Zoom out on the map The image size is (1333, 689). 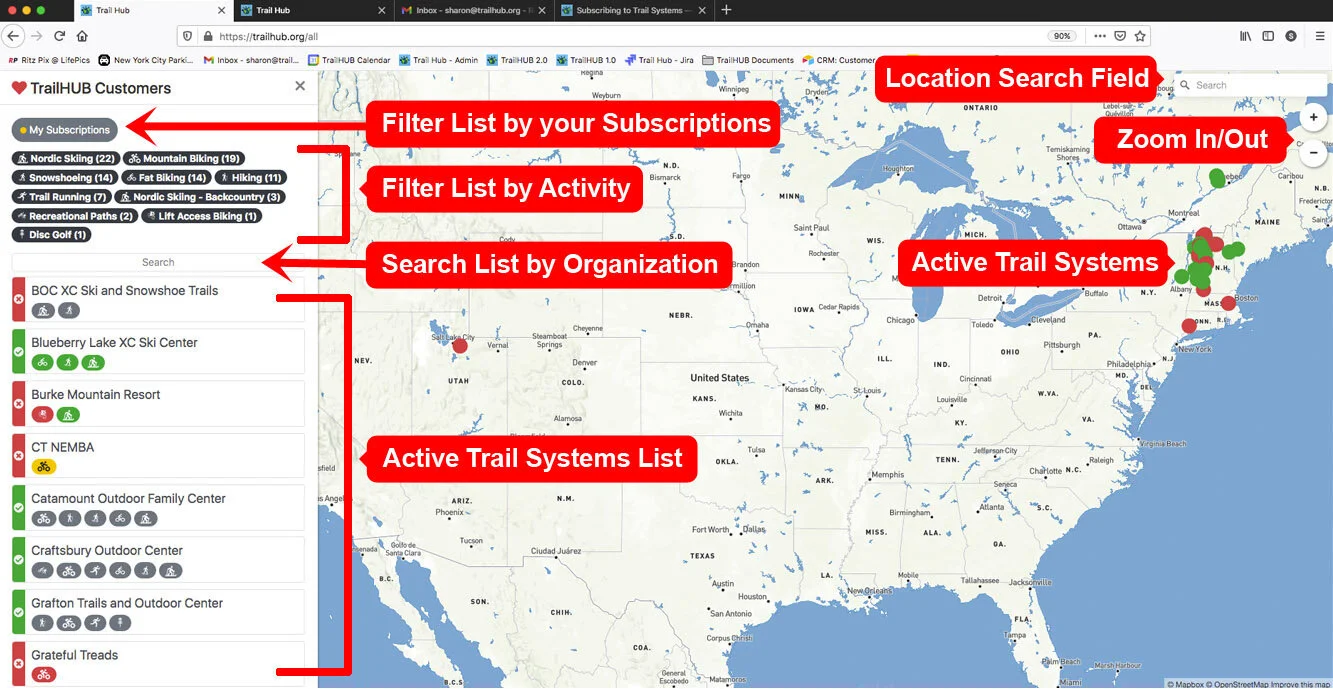coord(1313,153)
